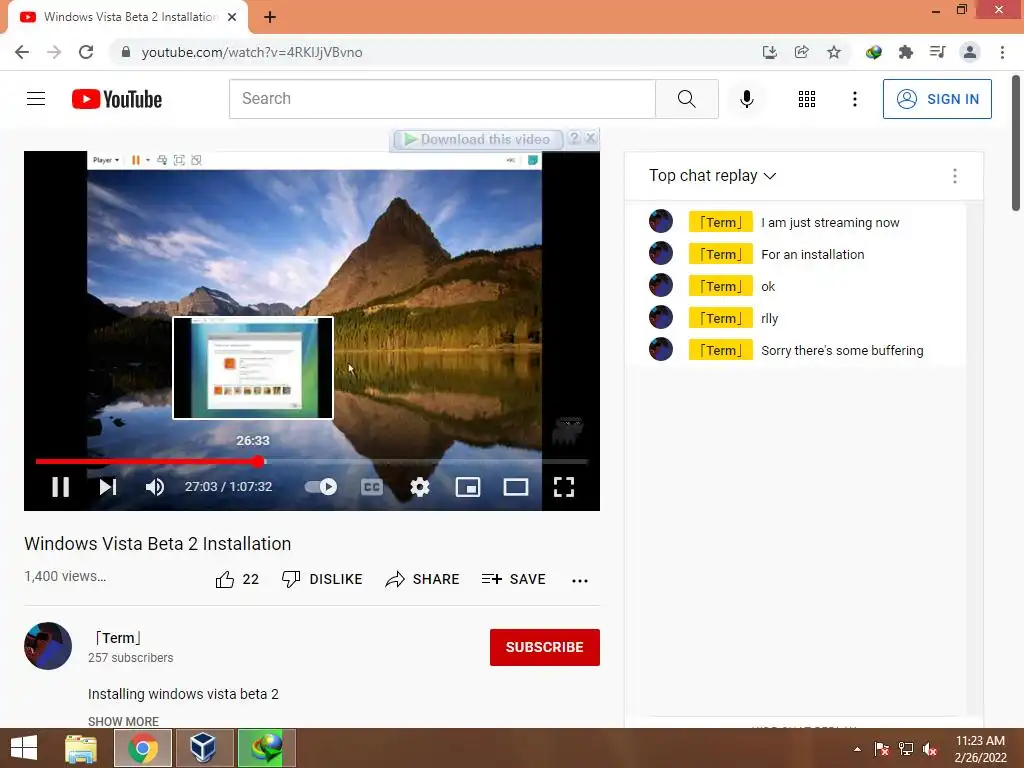The width and height of the screenshot is (1024, 768).
Task: Close the Windows Vista Beta 2 tab
Action: click(x=232, y=17)
